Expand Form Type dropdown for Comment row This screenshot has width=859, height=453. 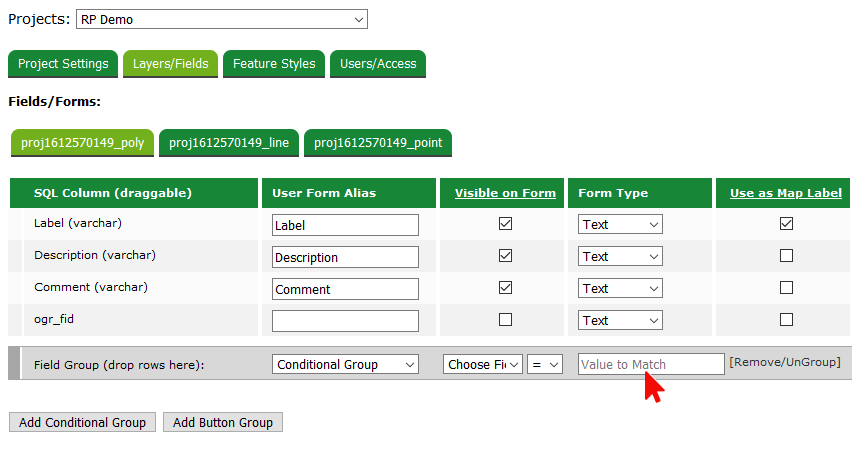[x=620, y=289]
